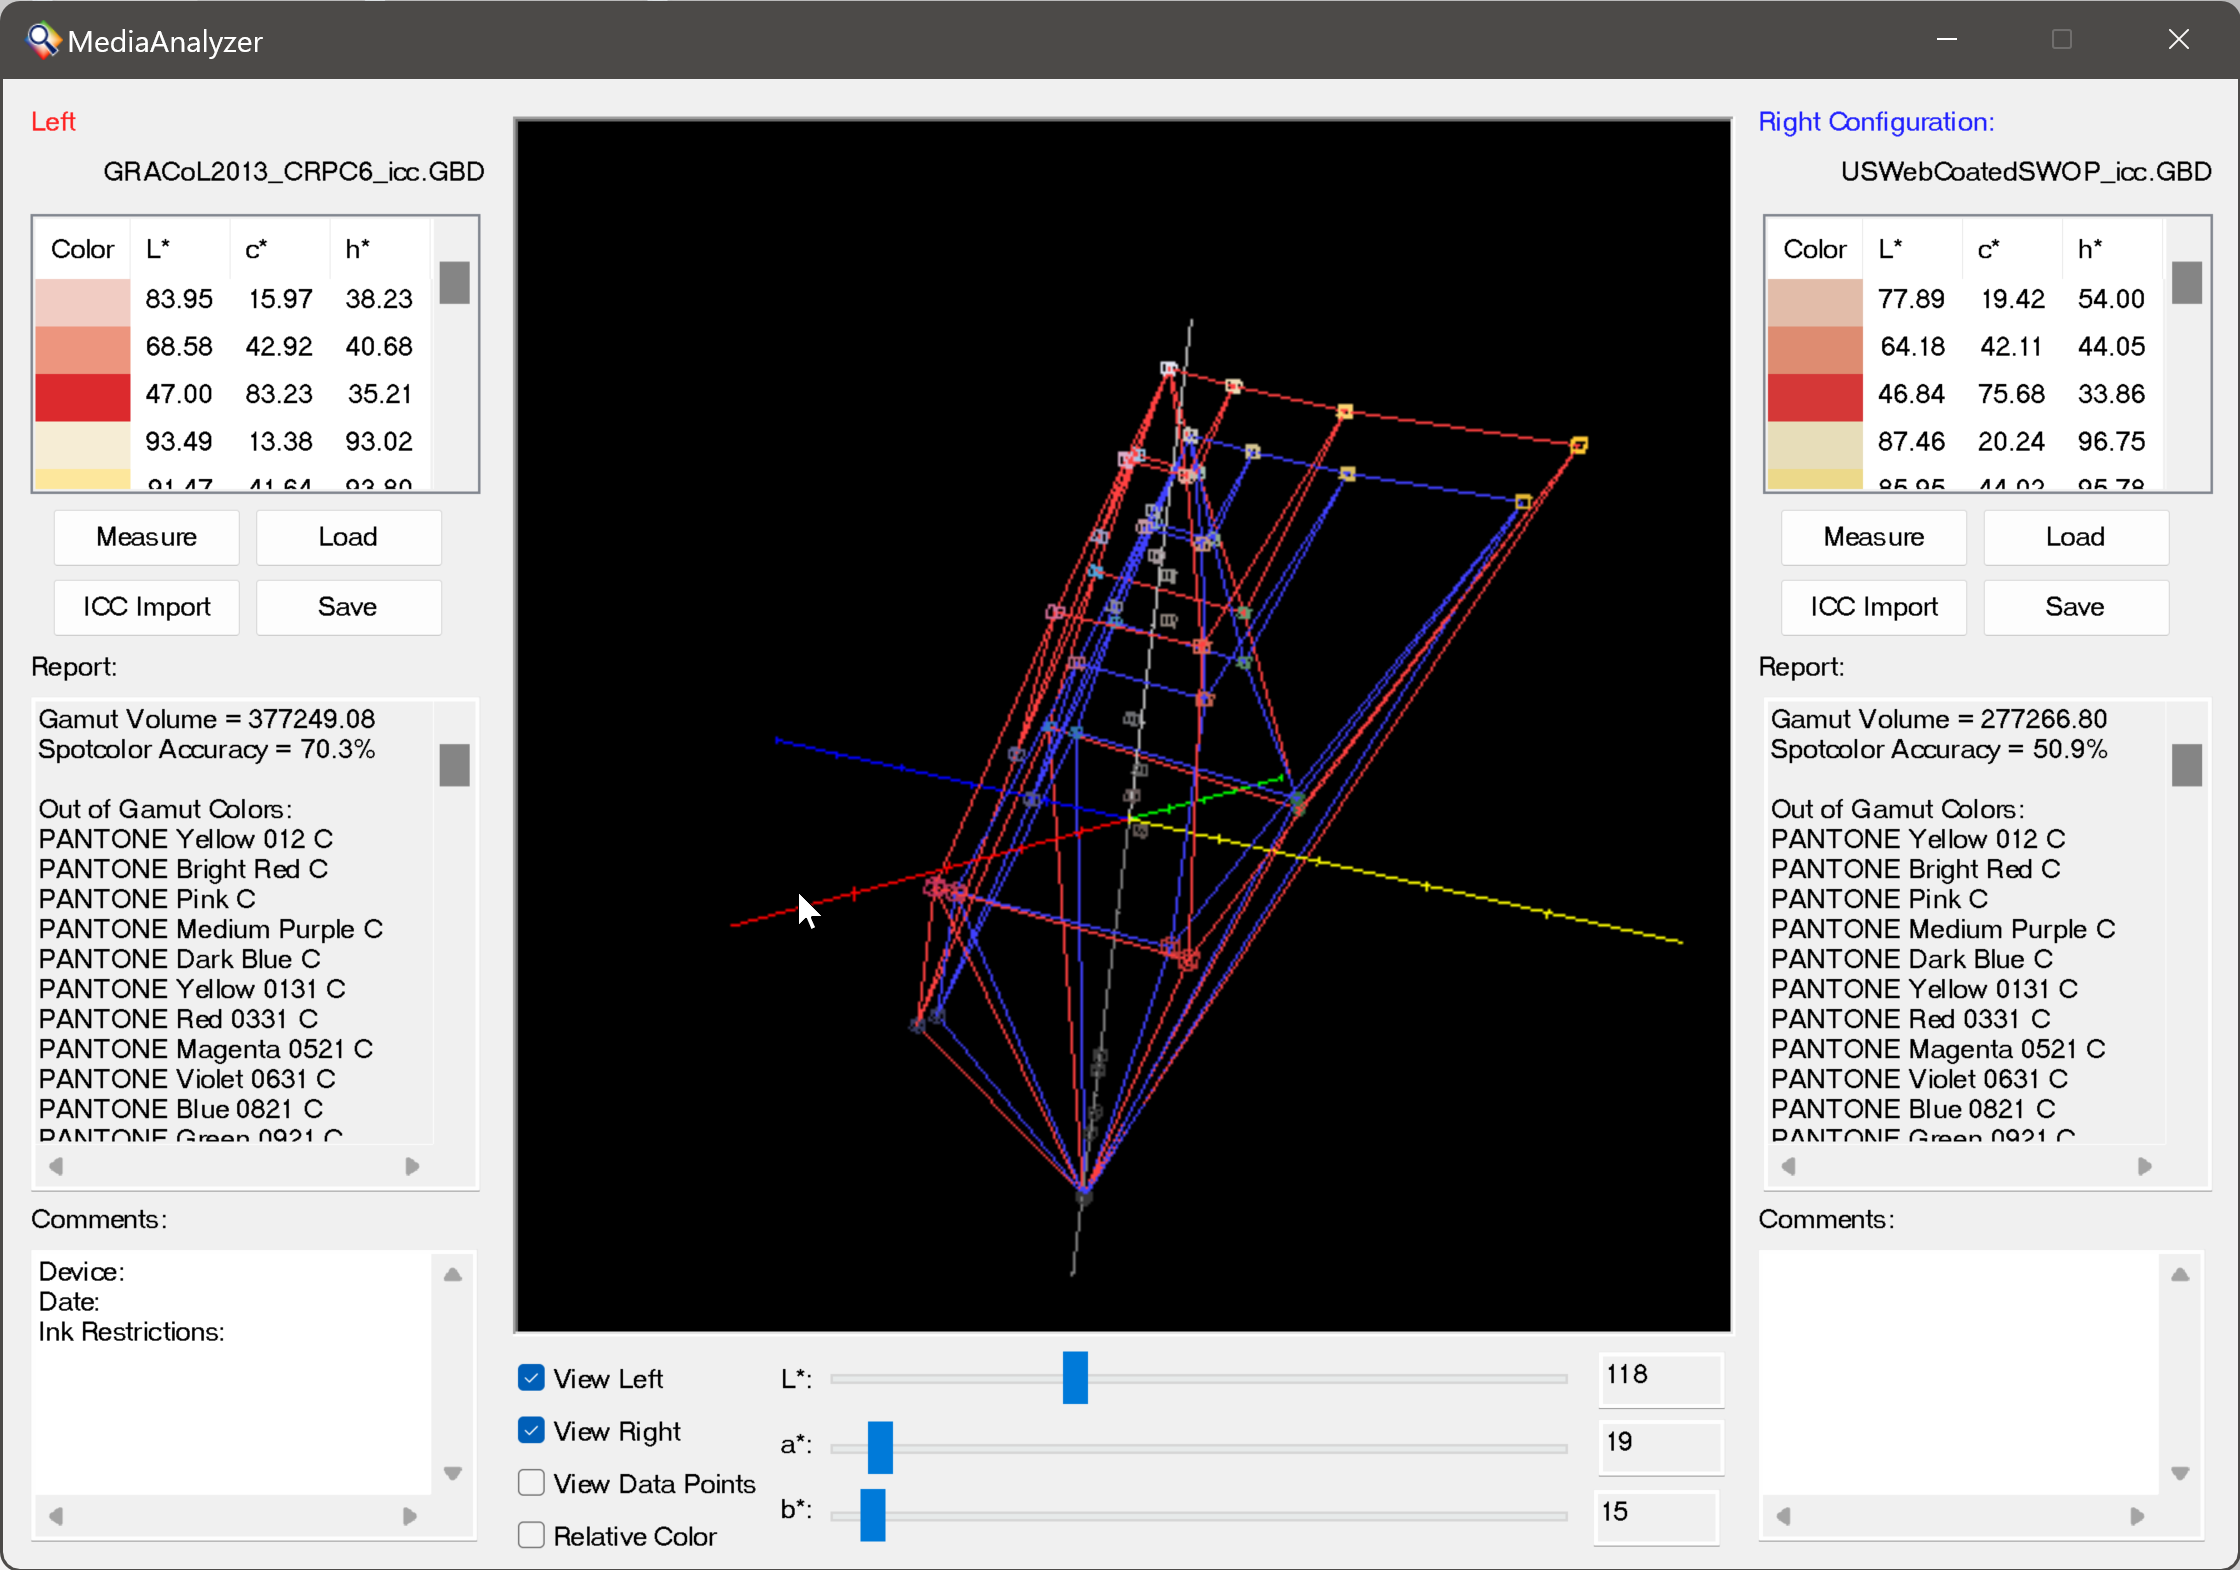Click right Comments scroll-down arrow
The width and height of the screenshot is (2240, 1570).
tap(2181, 1473)
